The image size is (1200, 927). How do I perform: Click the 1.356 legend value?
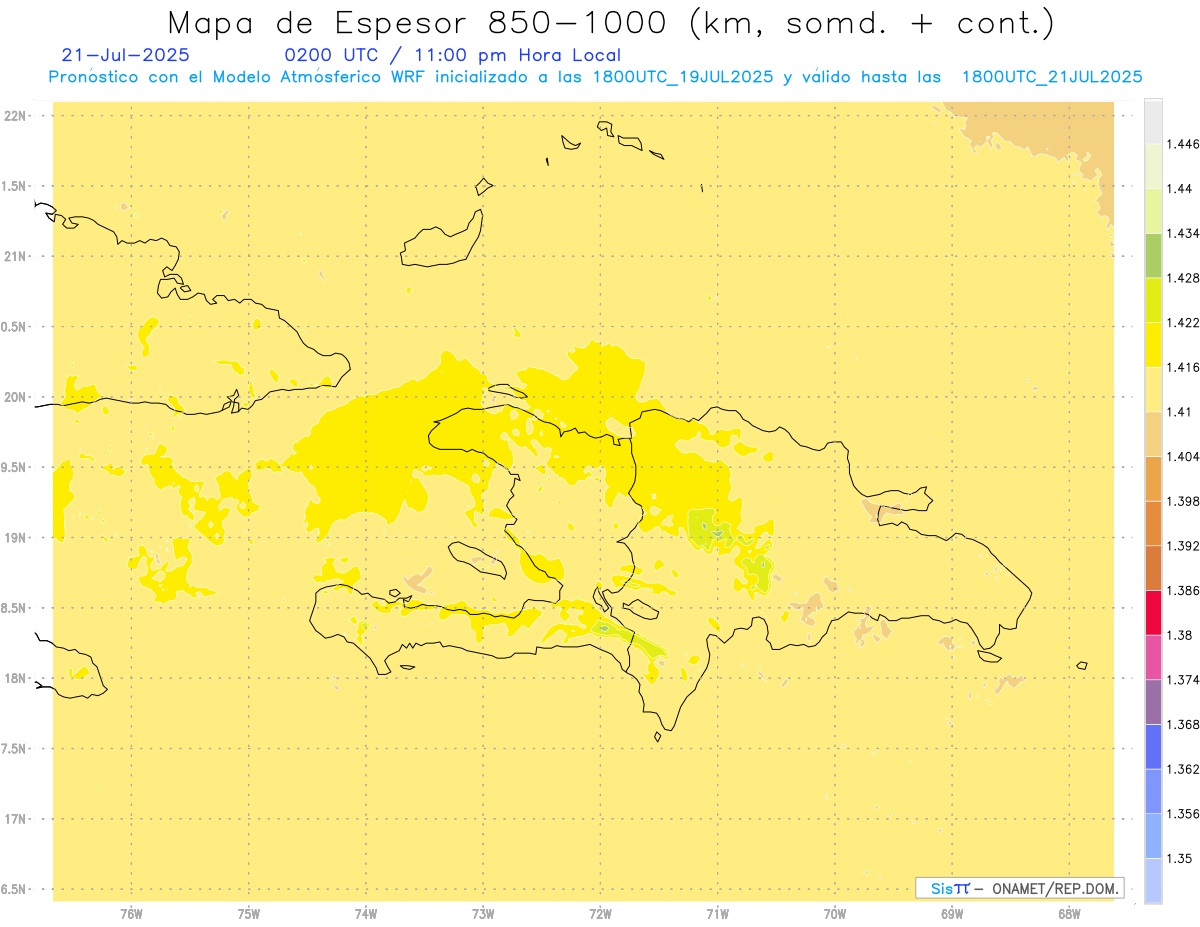click(1182, 814)
